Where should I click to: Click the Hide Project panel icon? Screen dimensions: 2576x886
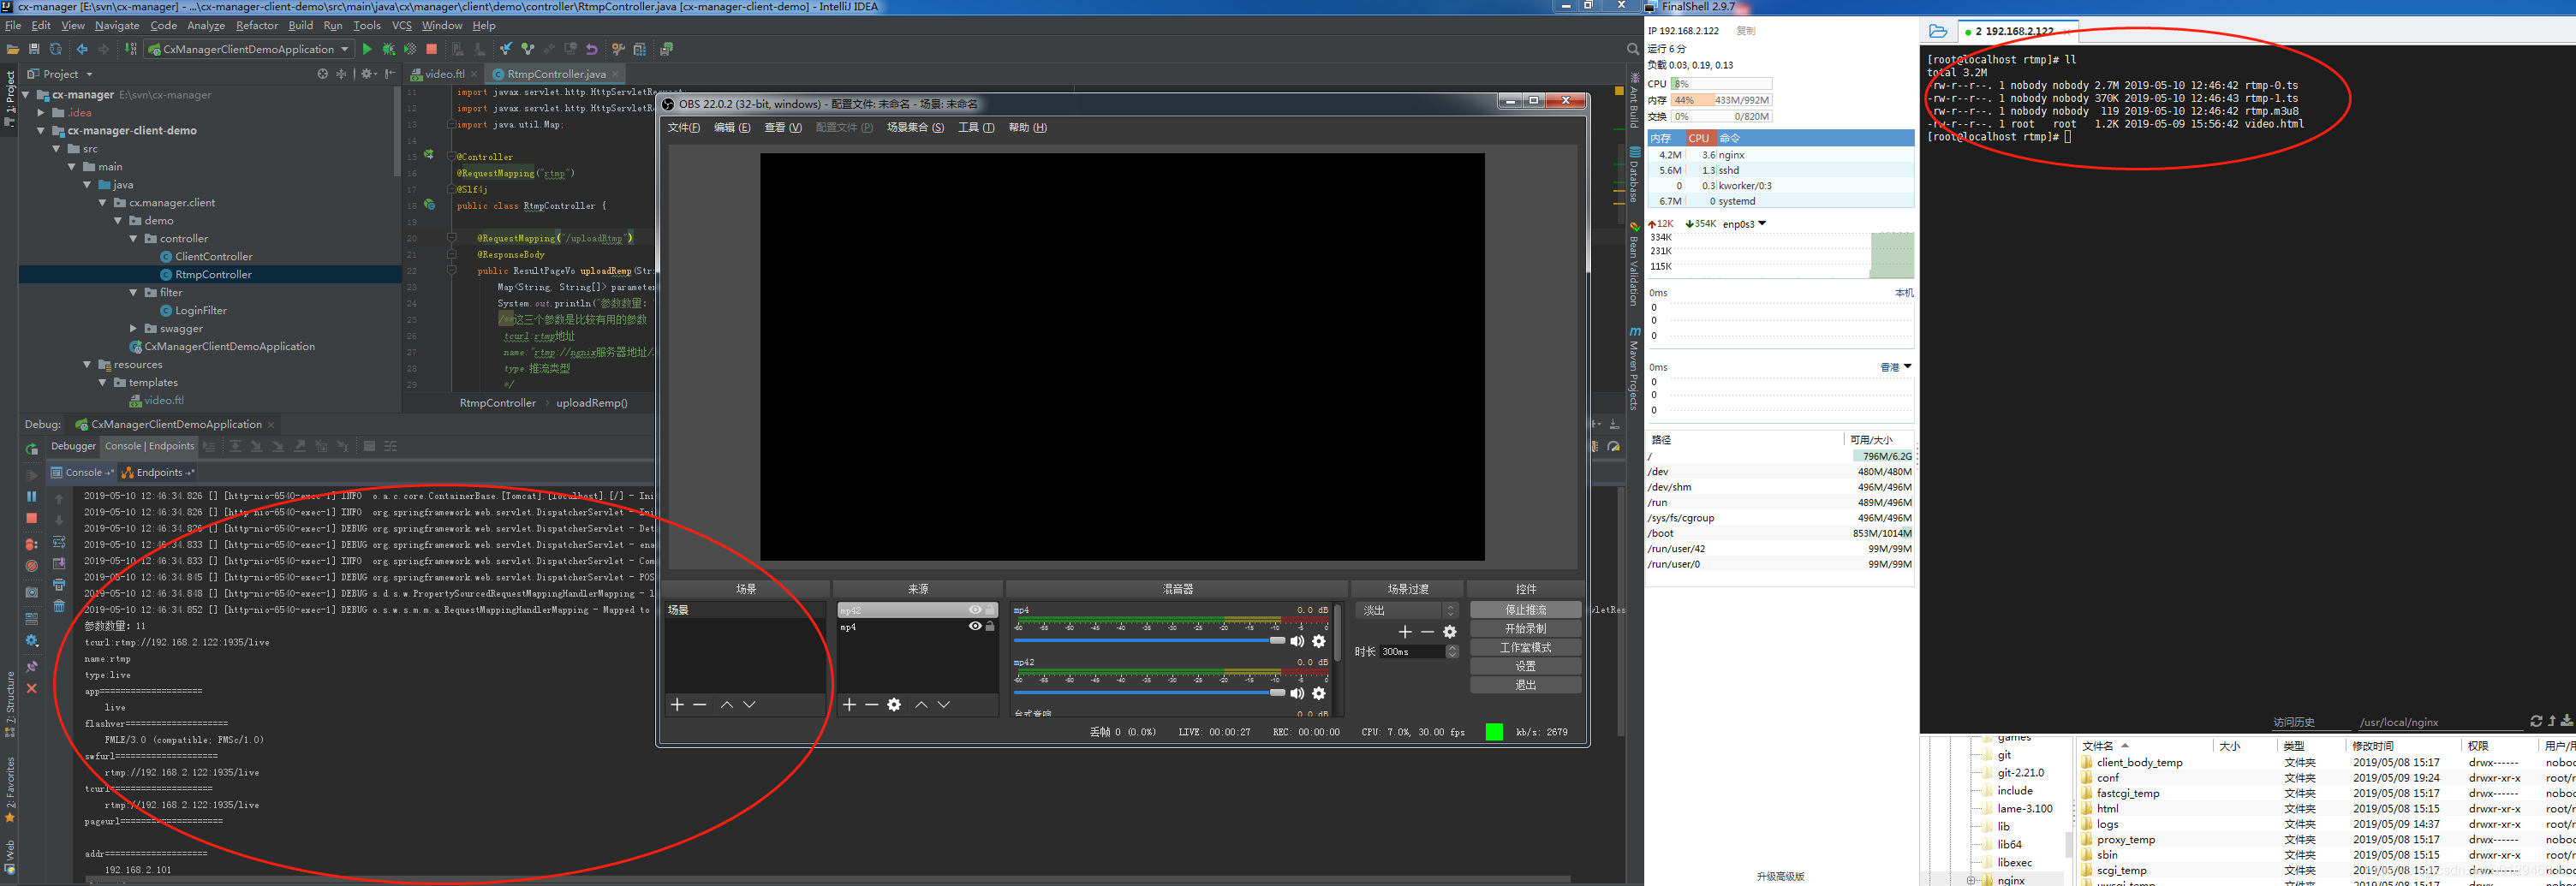click(390, 74)
